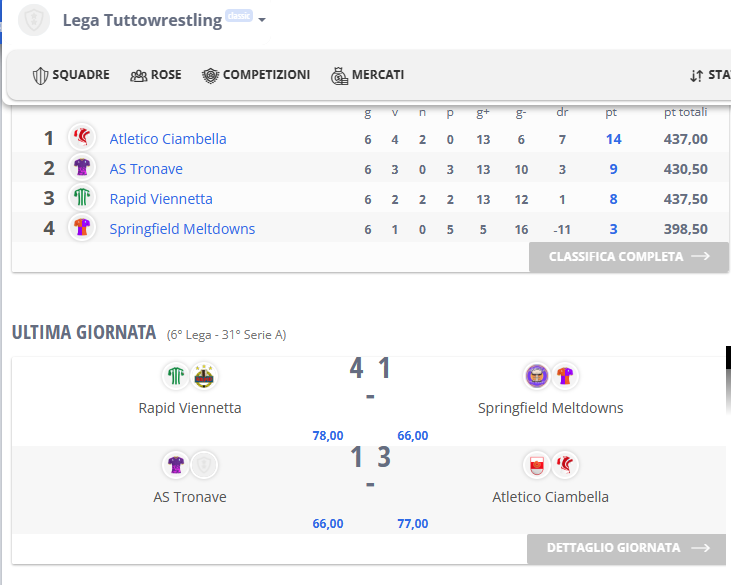The height and width of the screenshot is (585, 731).
Task: Expand the Lega Tuttowrestling league dropdown arrow
Action: pos(262,20)
